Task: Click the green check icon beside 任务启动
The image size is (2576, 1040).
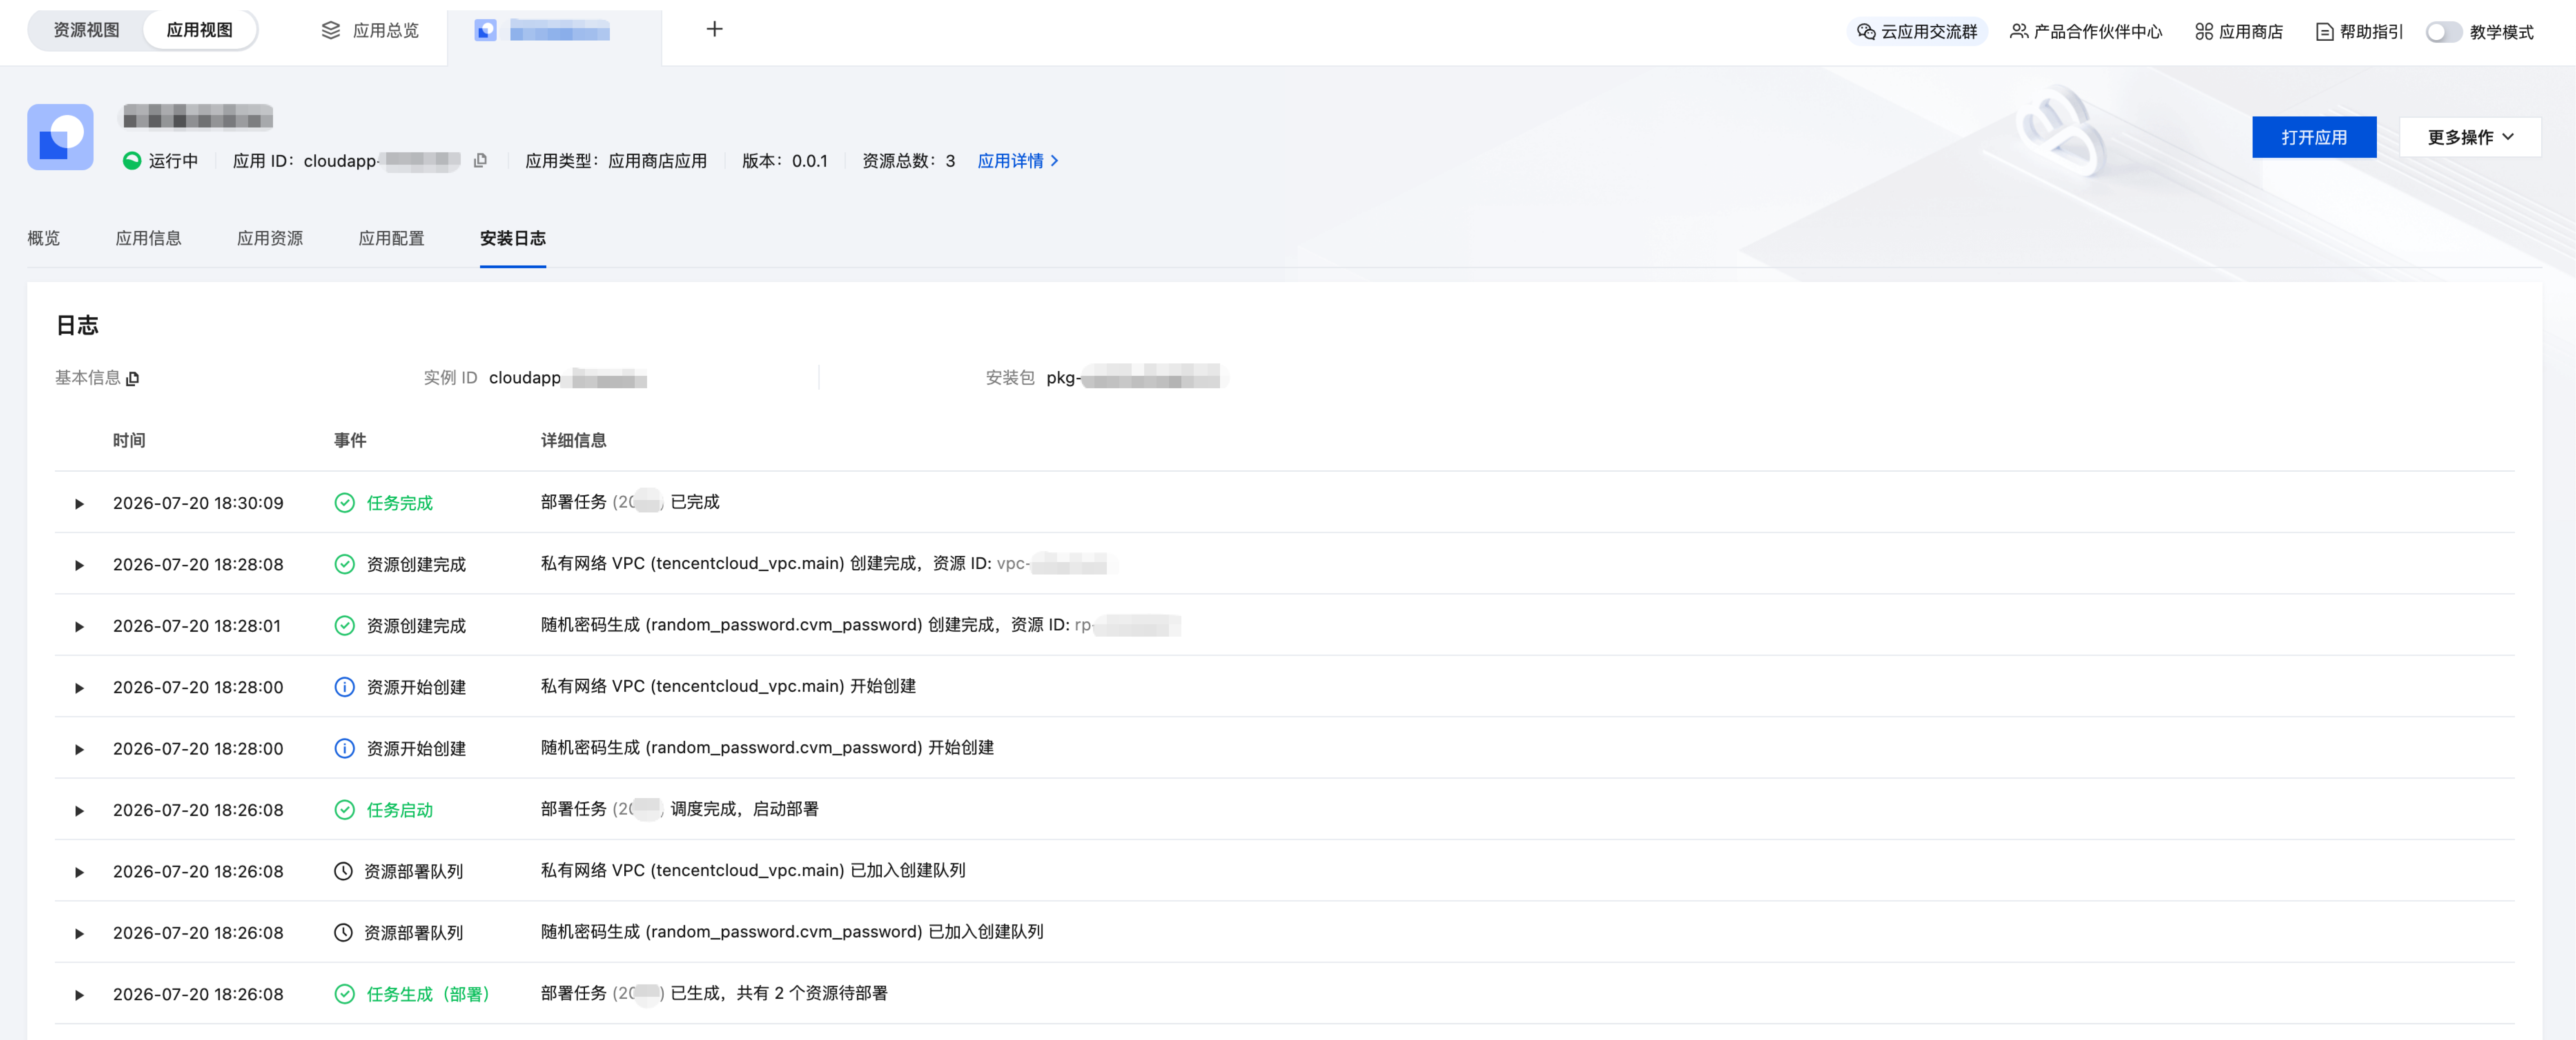Action: coord(344,810)
